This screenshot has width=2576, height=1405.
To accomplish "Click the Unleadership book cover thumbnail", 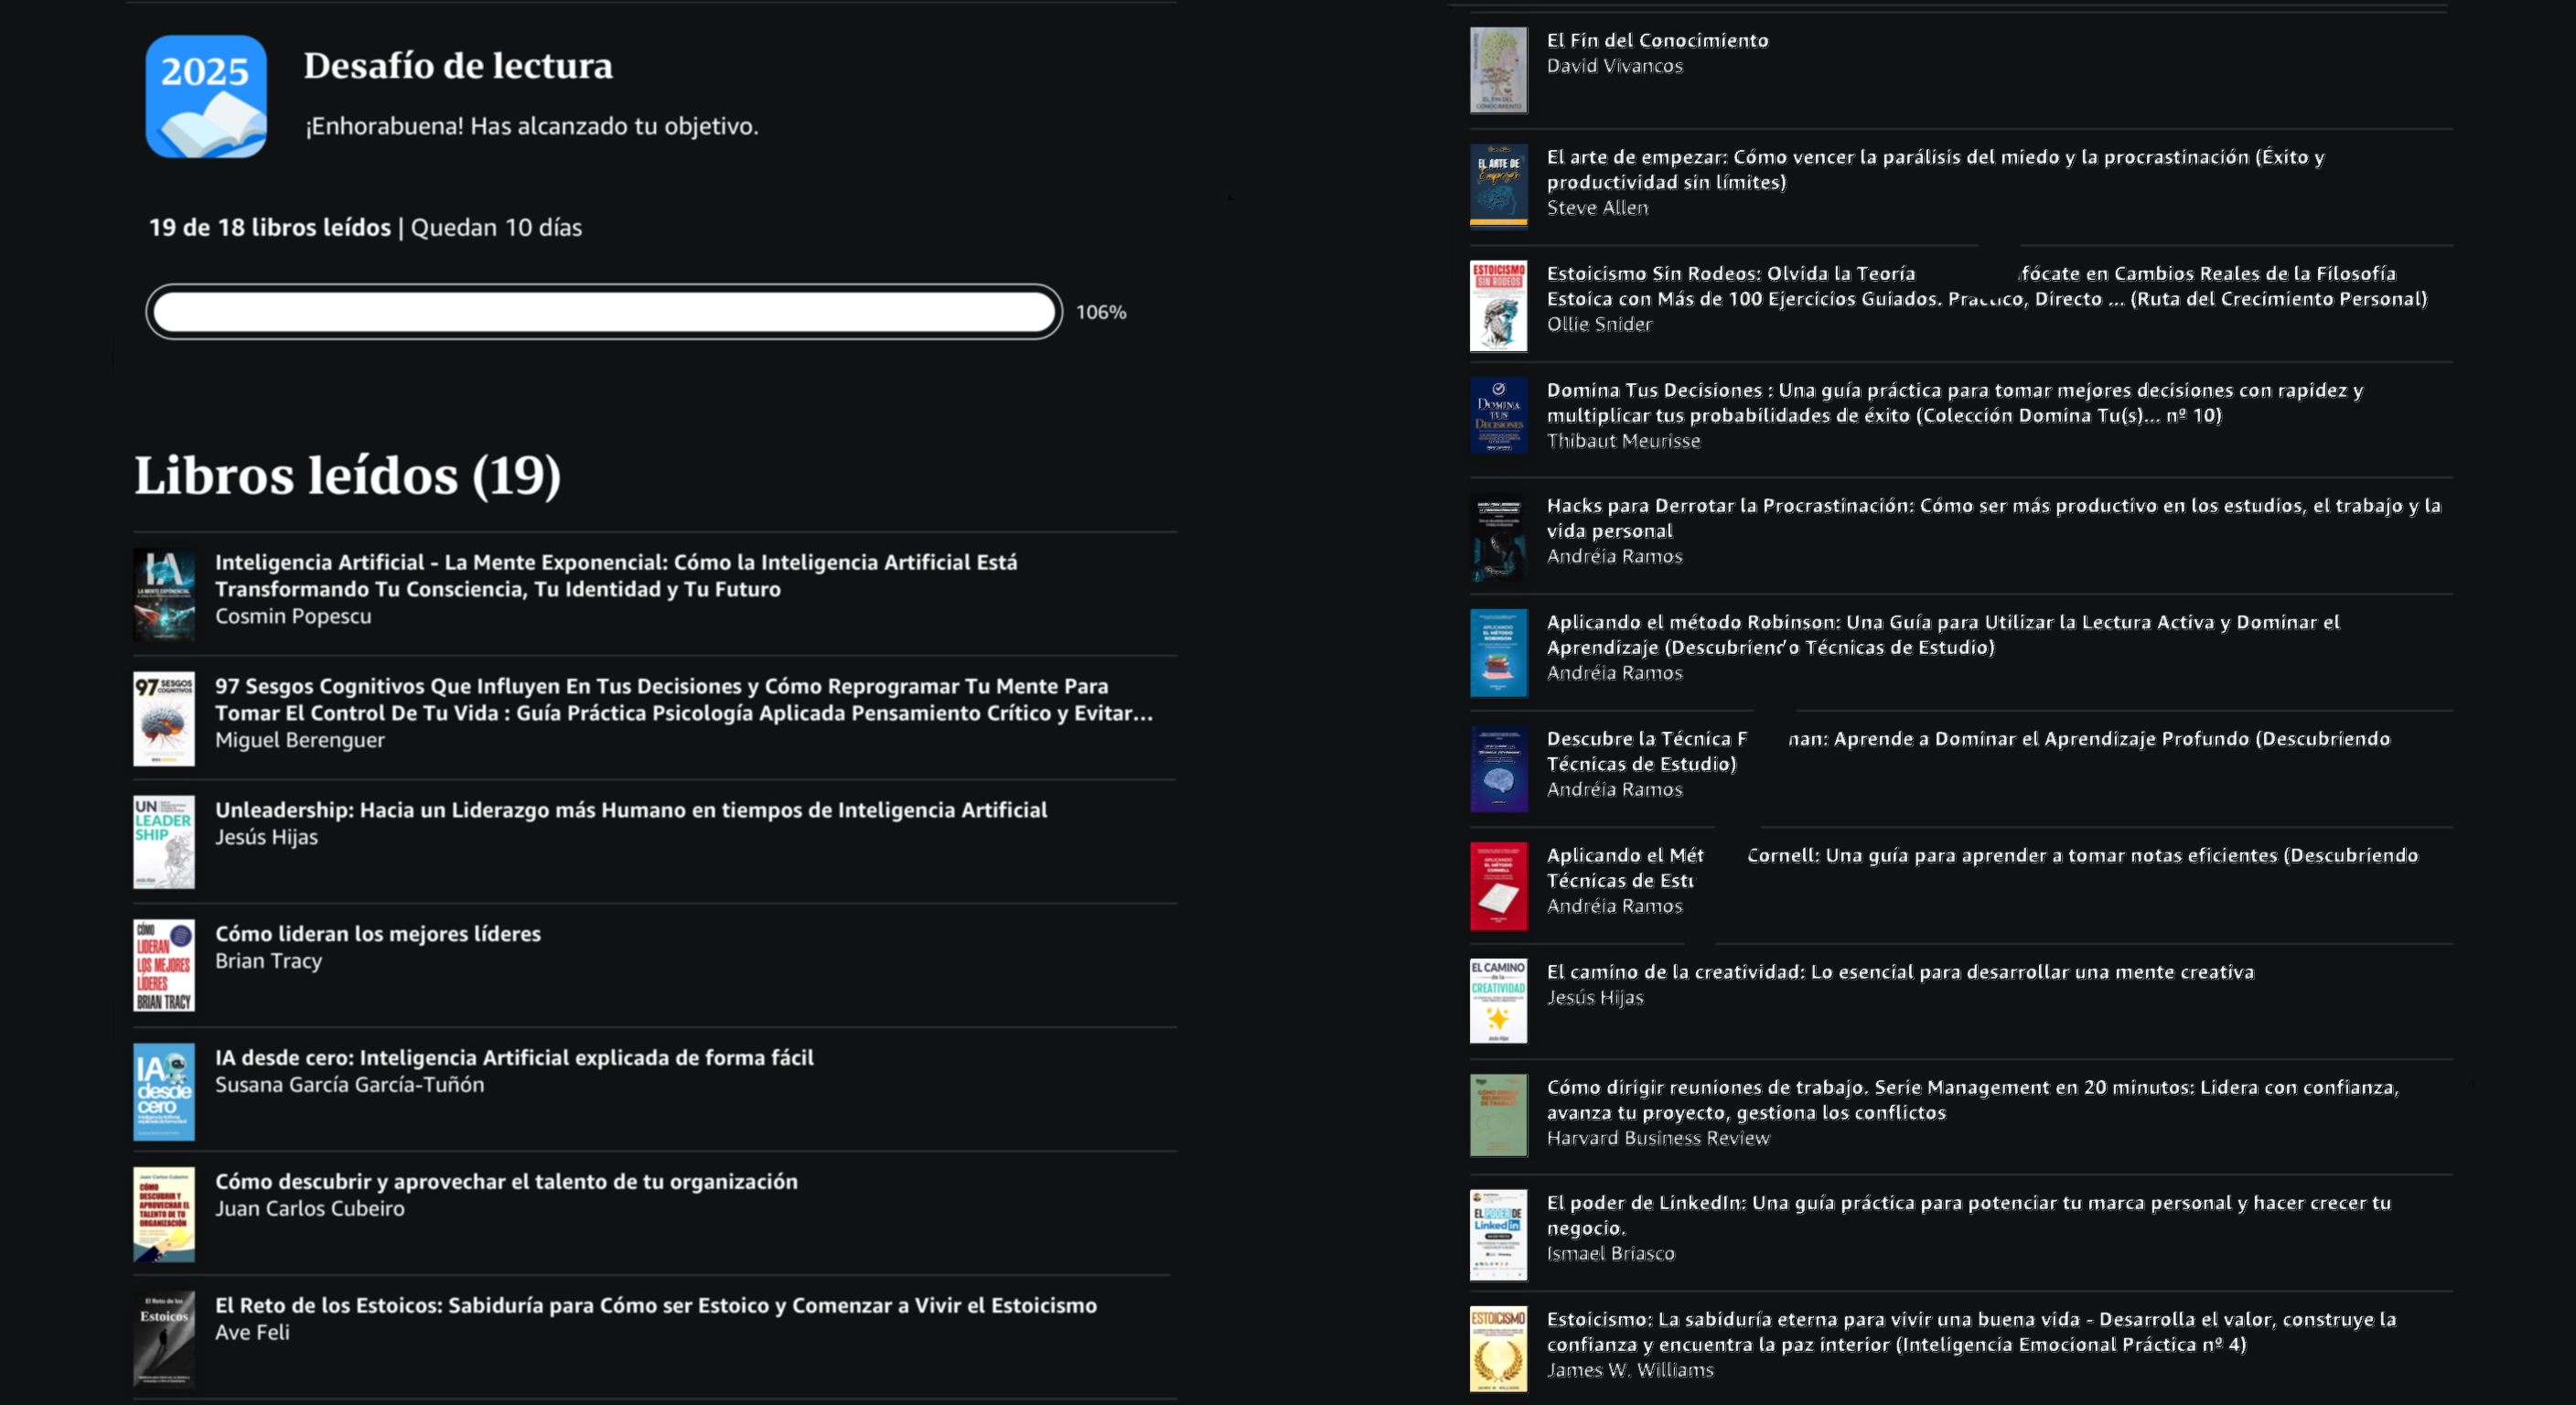I will pos(164,842).
